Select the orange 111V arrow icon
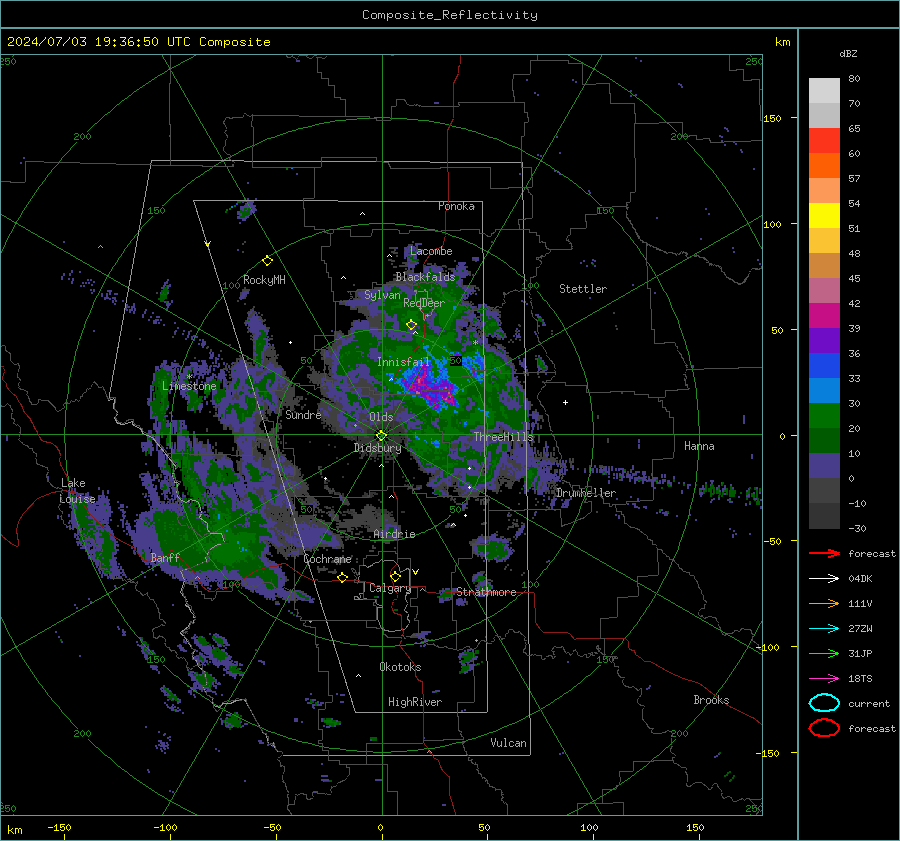This screenshot has width=900, height=841. pyautogui.click(x=824, y=603)
